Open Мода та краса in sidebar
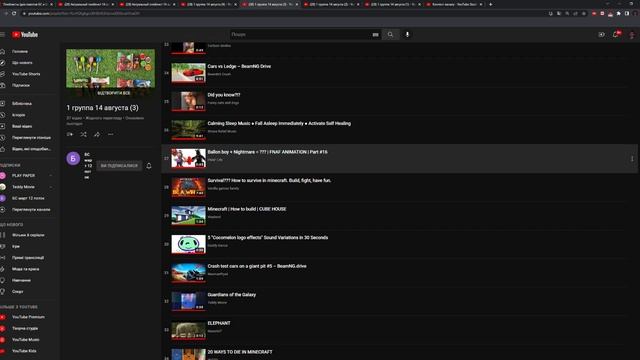This screenshot has width=640, height=360. click(x=26, y=269)
